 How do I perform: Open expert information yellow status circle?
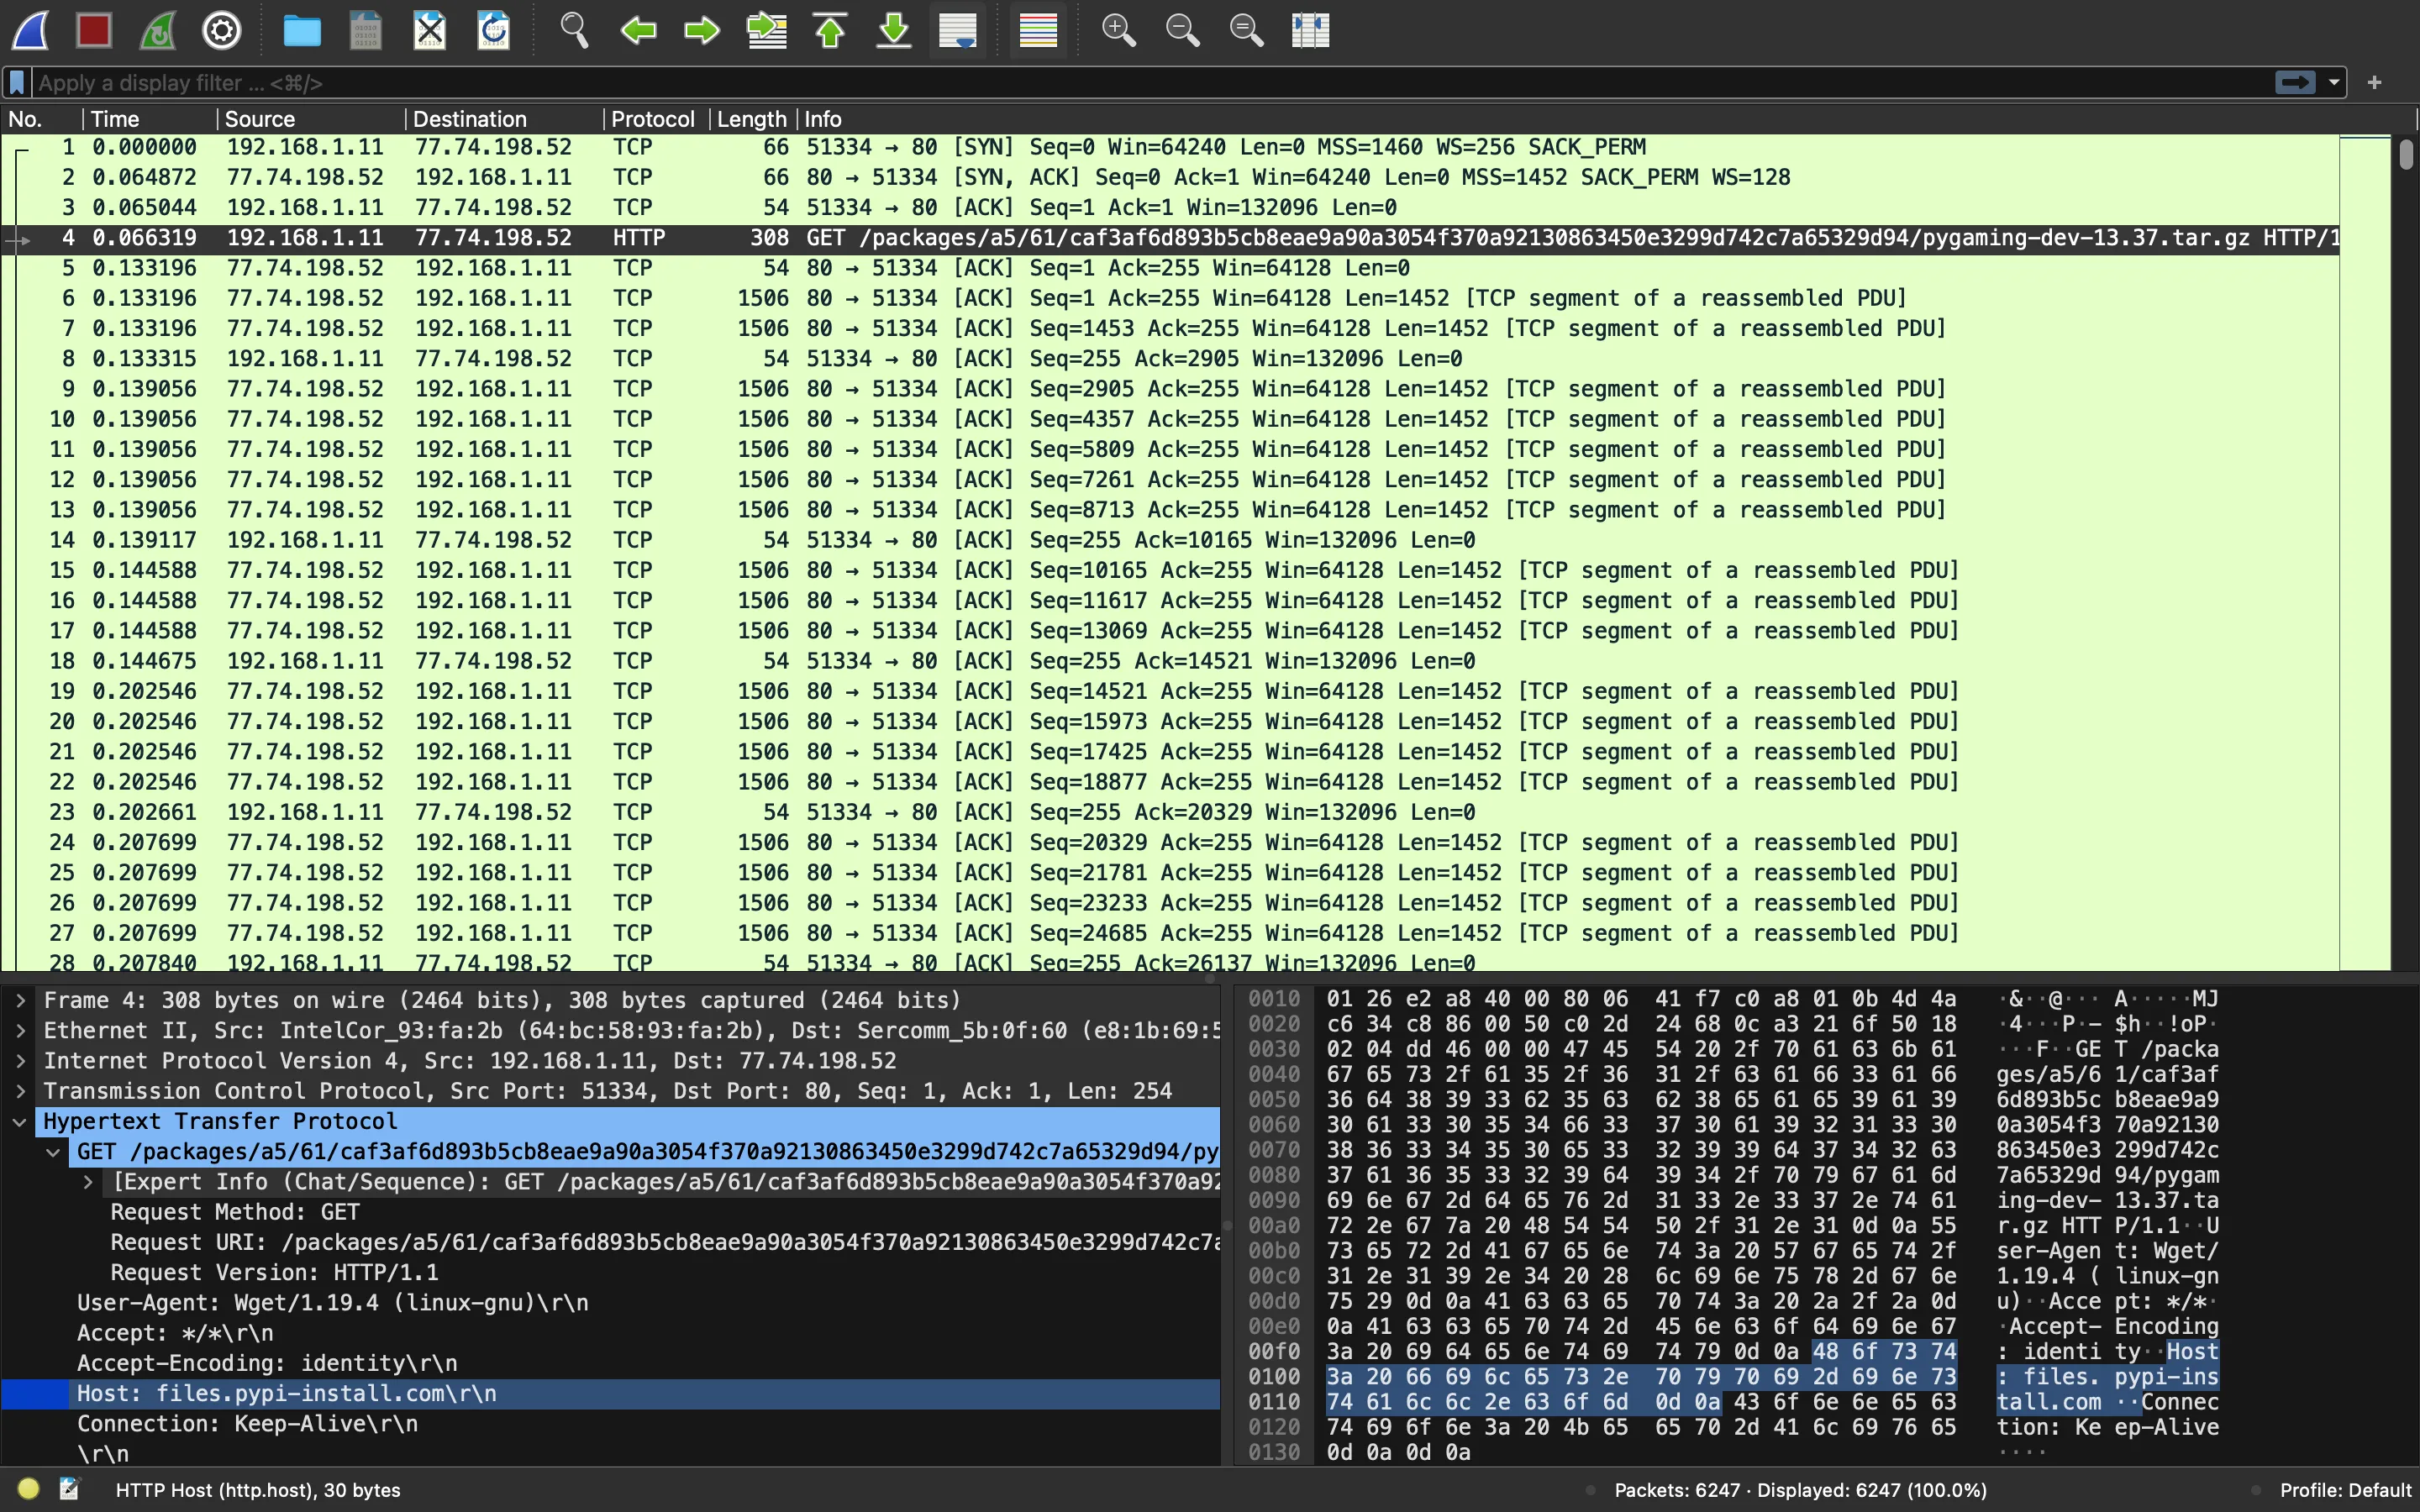point(28,1489)
